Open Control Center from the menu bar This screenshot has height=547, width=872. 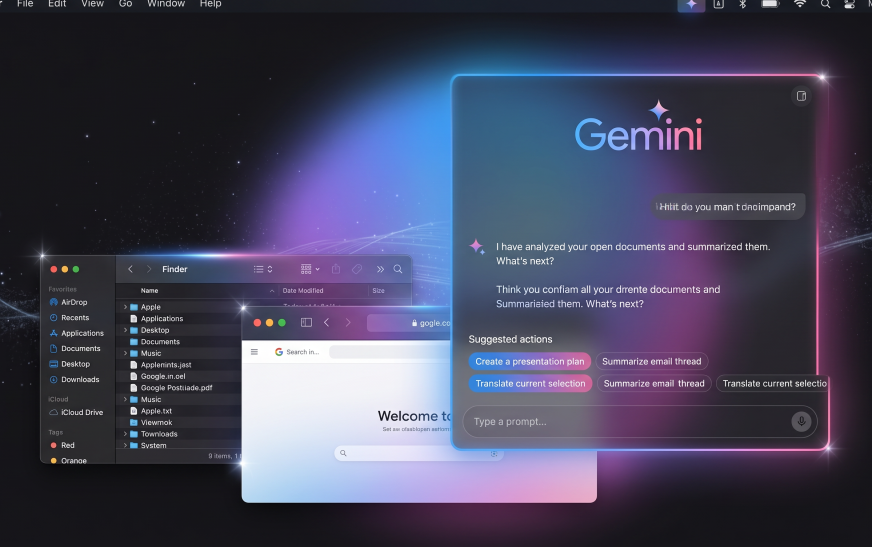849,4
